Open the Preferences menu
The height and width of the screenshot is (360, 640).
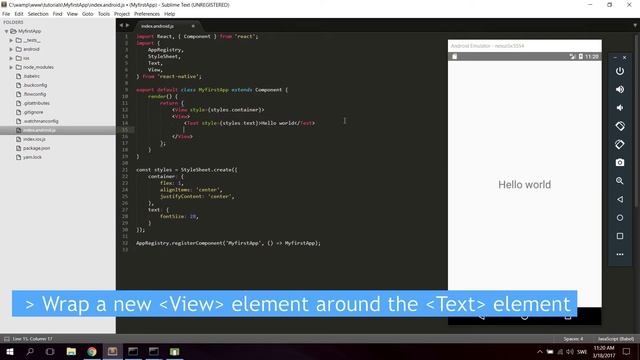click(147, 14)
